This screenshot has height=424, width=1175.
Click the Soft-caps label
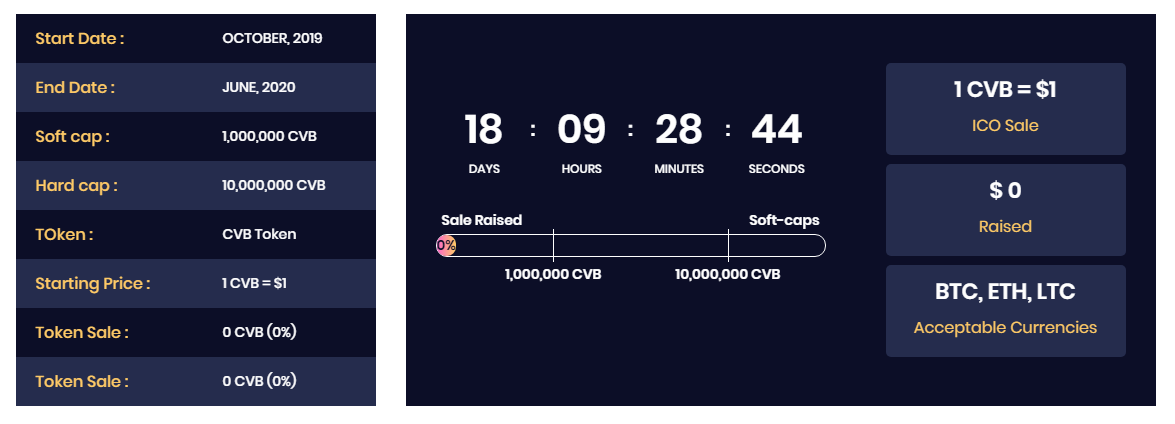(x=784, y=220)
